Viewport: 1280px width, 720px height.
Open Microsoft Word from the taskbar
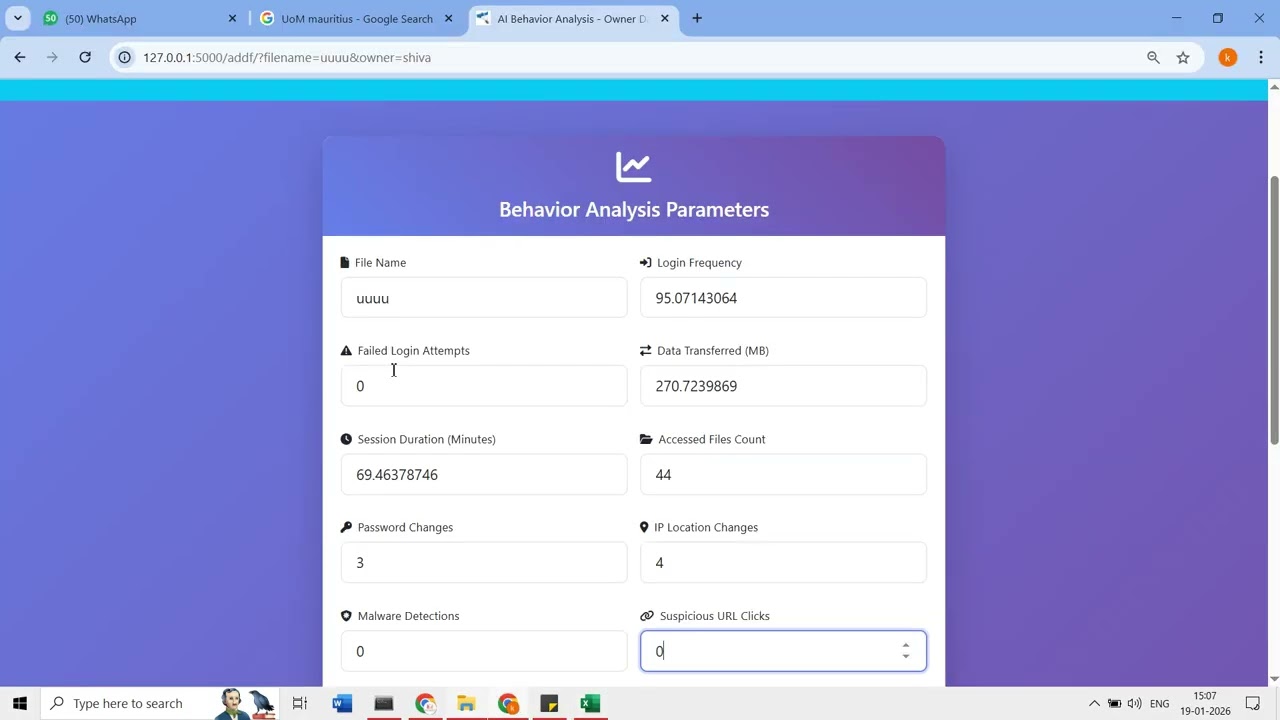342,703
